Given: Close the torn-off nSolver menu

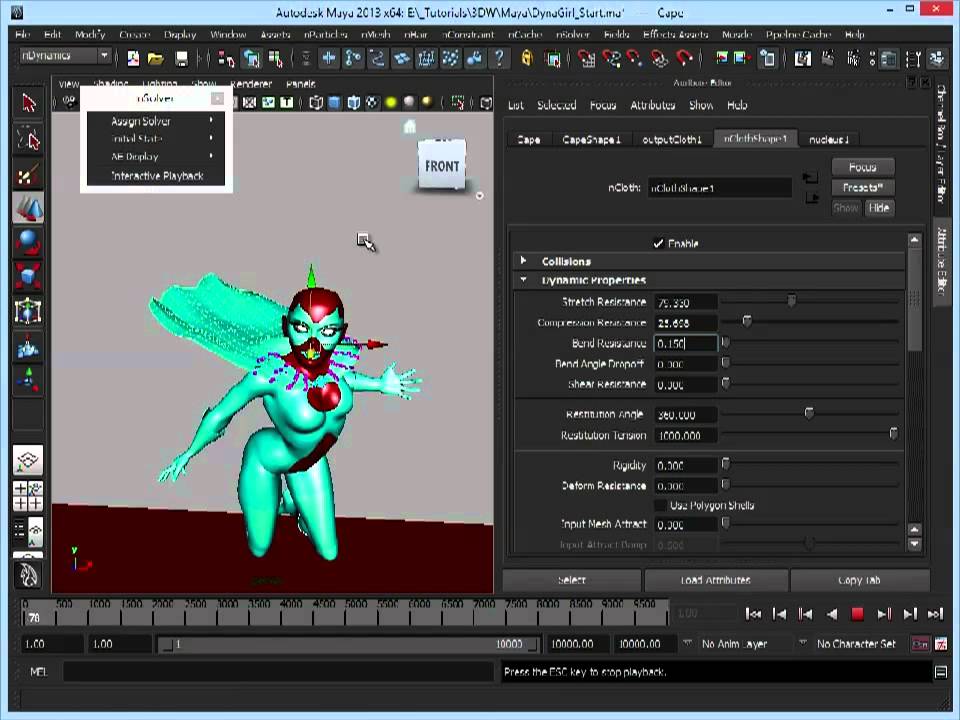Looking at the screenshot, I should pyautogui.click(x=217, y=99).
